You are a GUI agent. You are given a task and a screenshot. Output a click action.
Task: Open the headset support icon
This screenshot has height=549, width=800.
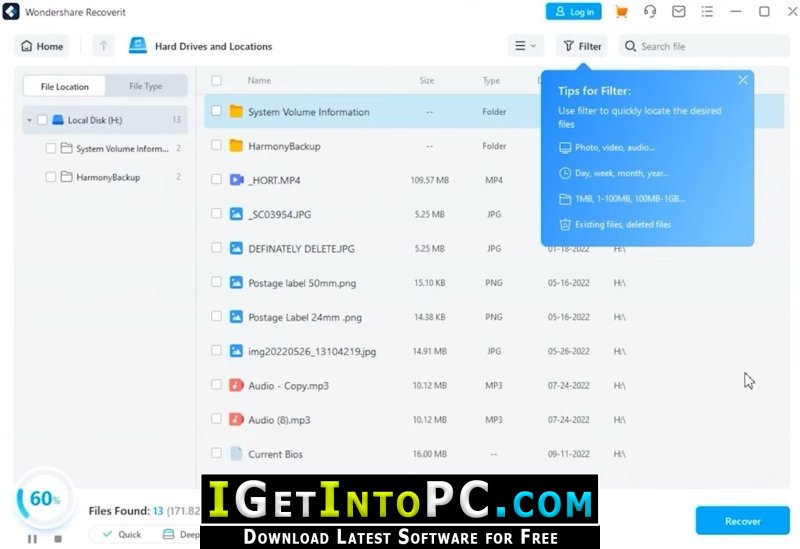click(649, 12)
